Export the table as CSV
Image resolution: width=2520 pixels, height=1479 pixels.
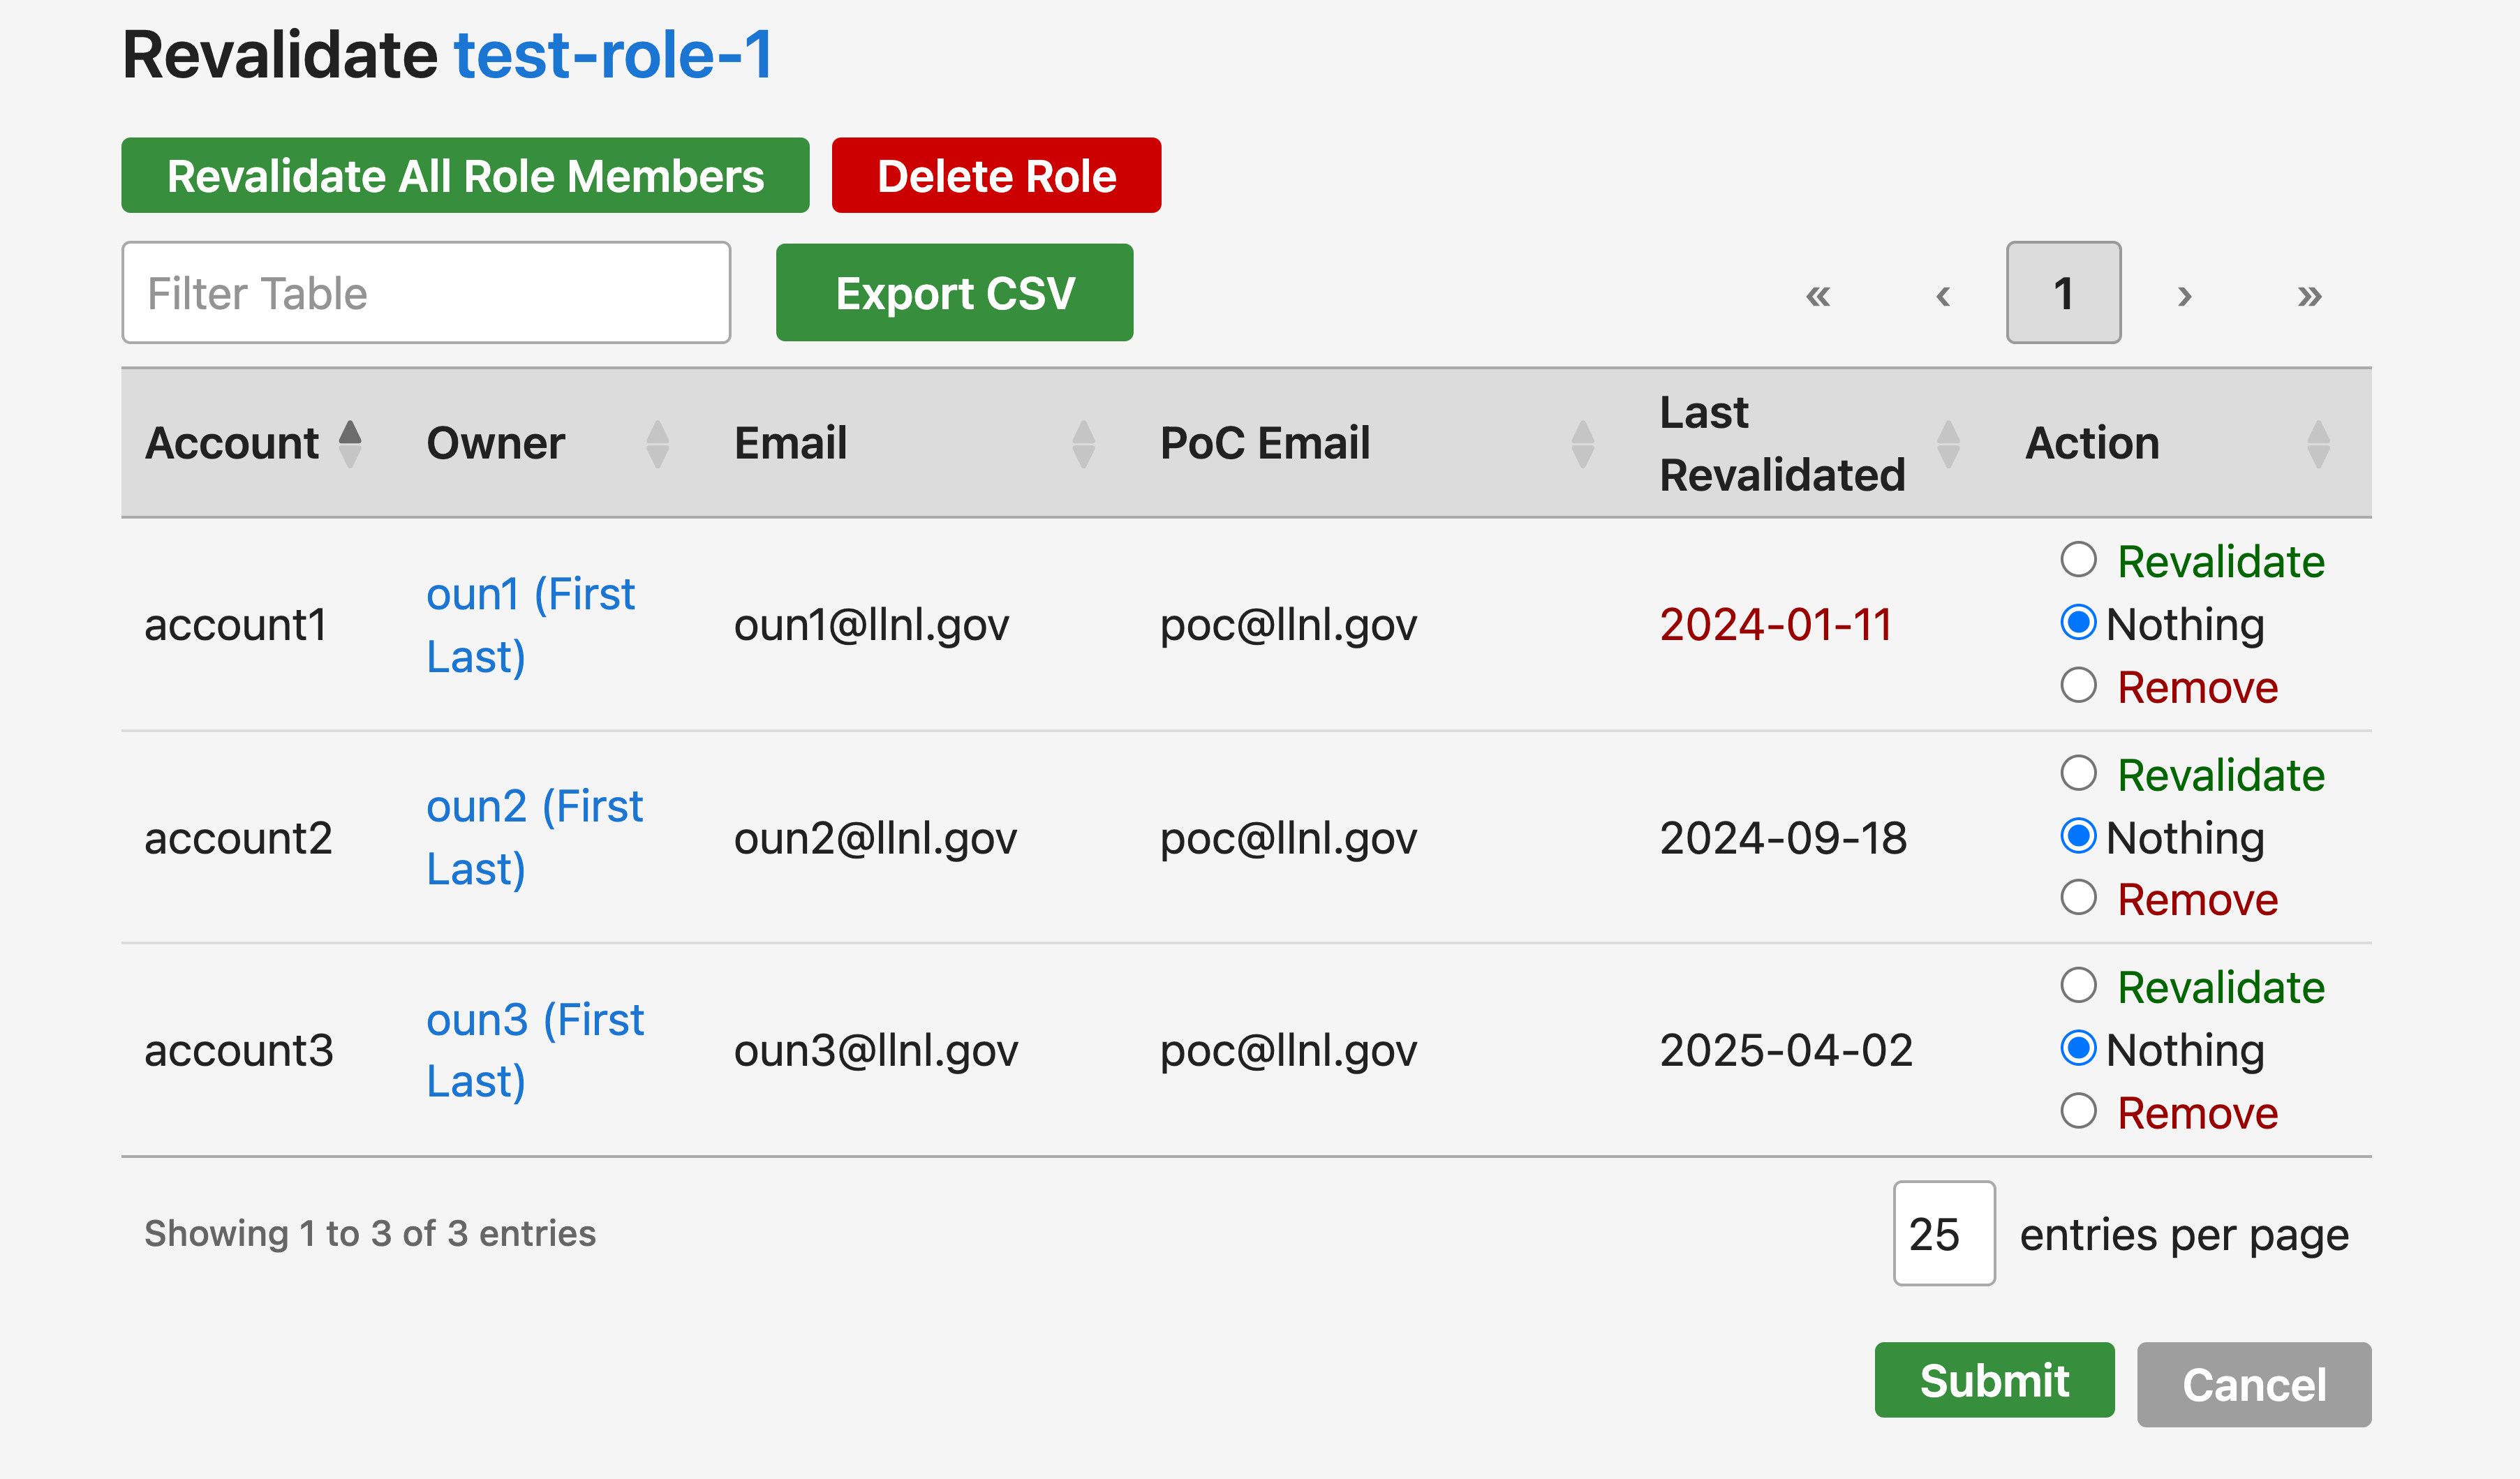954,293
